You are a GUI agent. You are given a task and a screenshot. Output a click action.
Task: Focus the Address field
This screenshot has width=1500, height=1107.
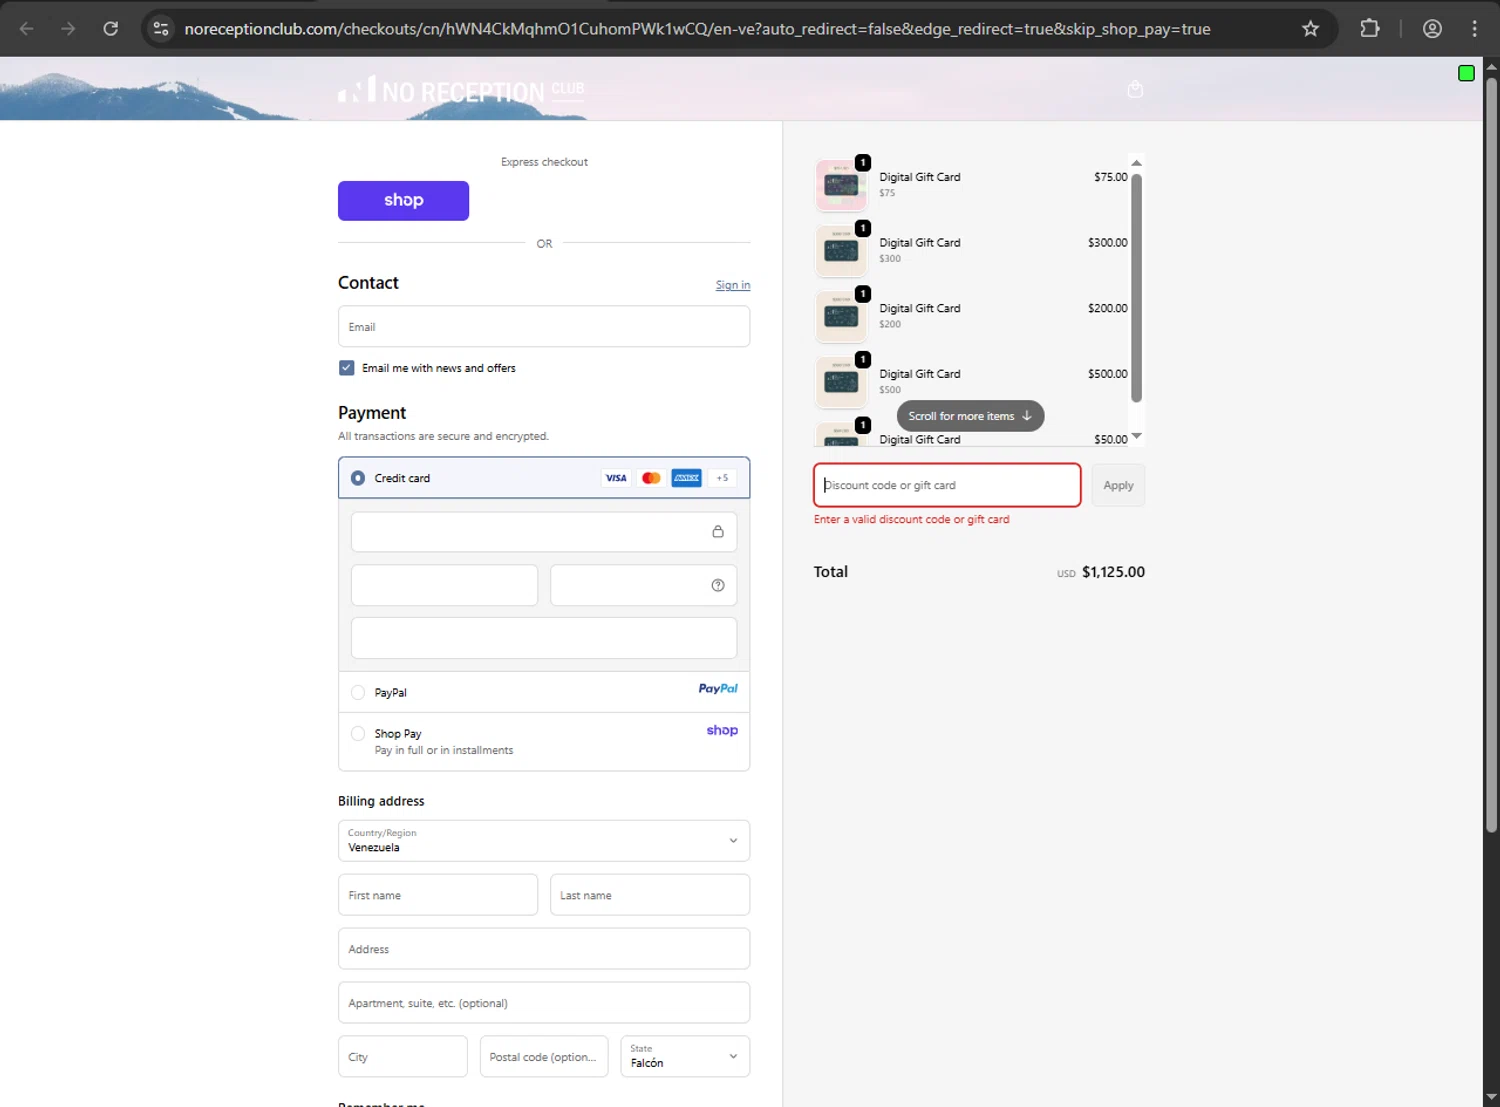tap(544, 949)
